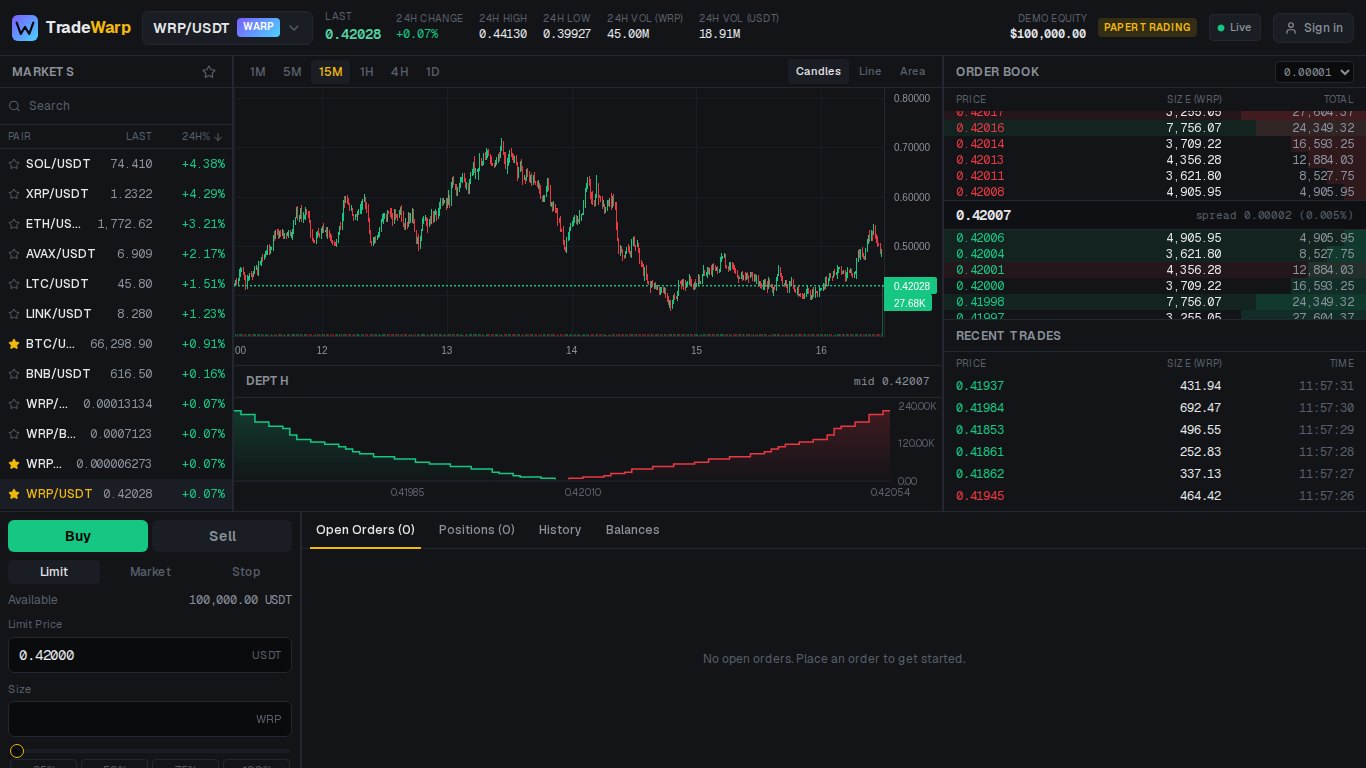Click the Sign in button
1366x768 pixels.
(x=1313, y=28)
